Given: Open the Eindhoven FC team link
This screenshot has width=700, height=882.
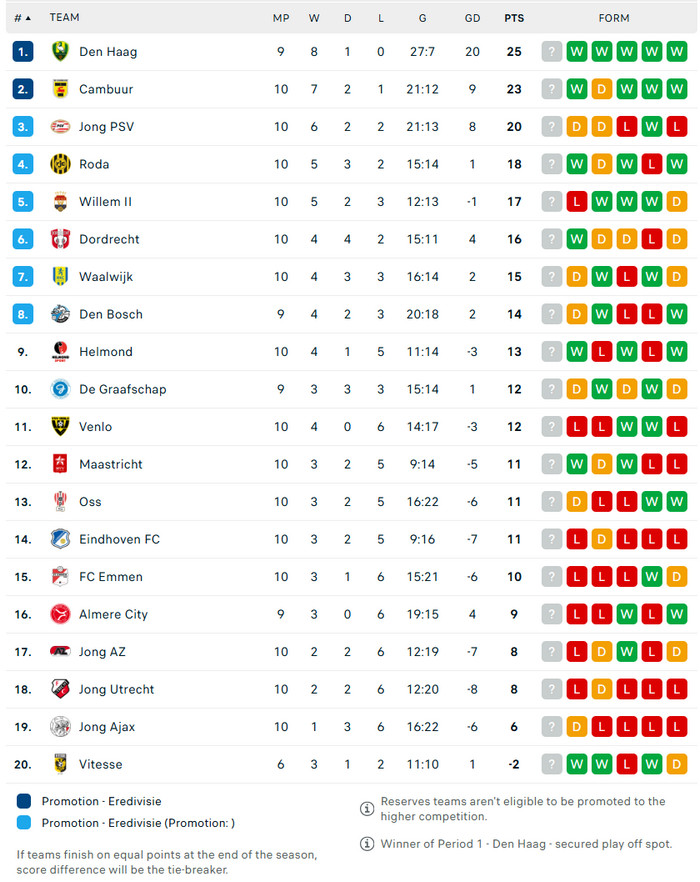Looking at the screenshot, I should pos(119,539).
